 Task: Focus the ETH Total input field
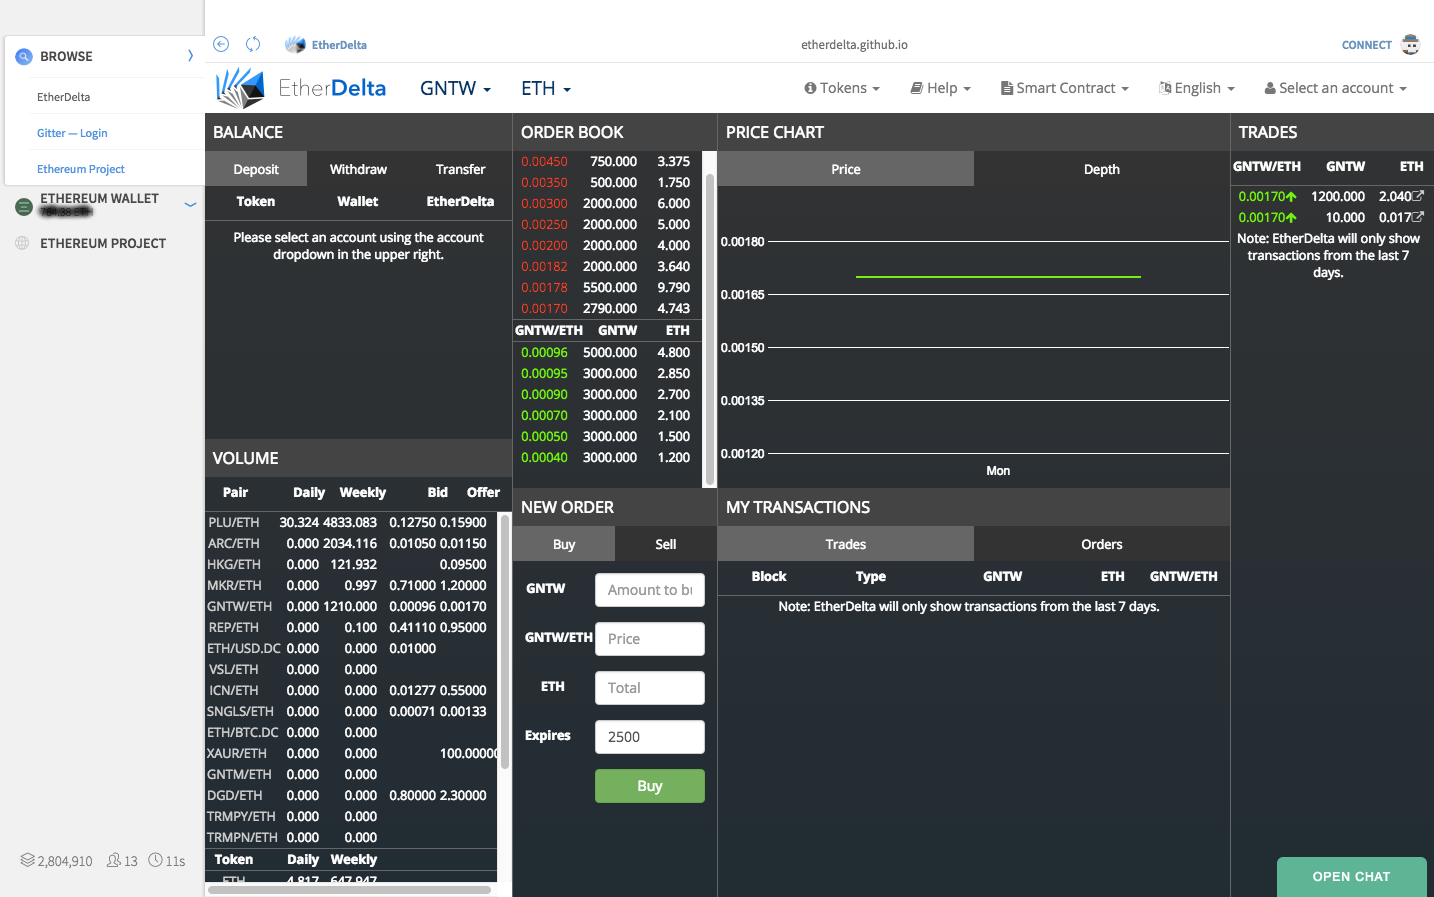[x=650, y=688]
